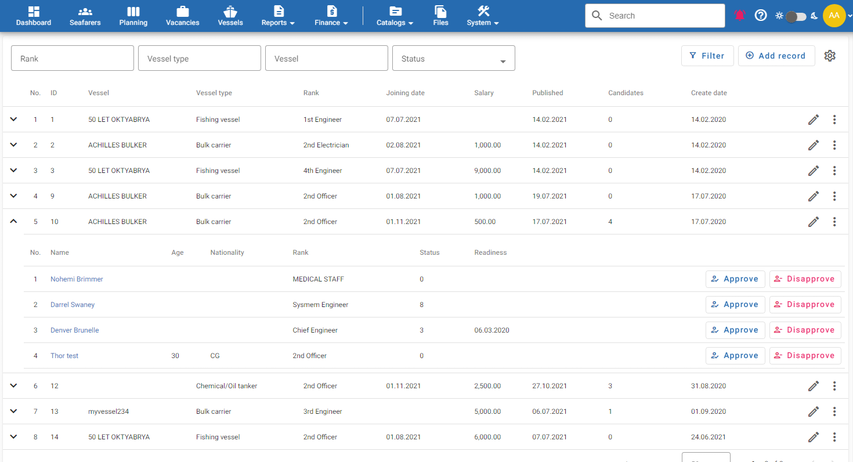Click the Files icon in navbar
853x462 pixels.
tap(440, 16)
